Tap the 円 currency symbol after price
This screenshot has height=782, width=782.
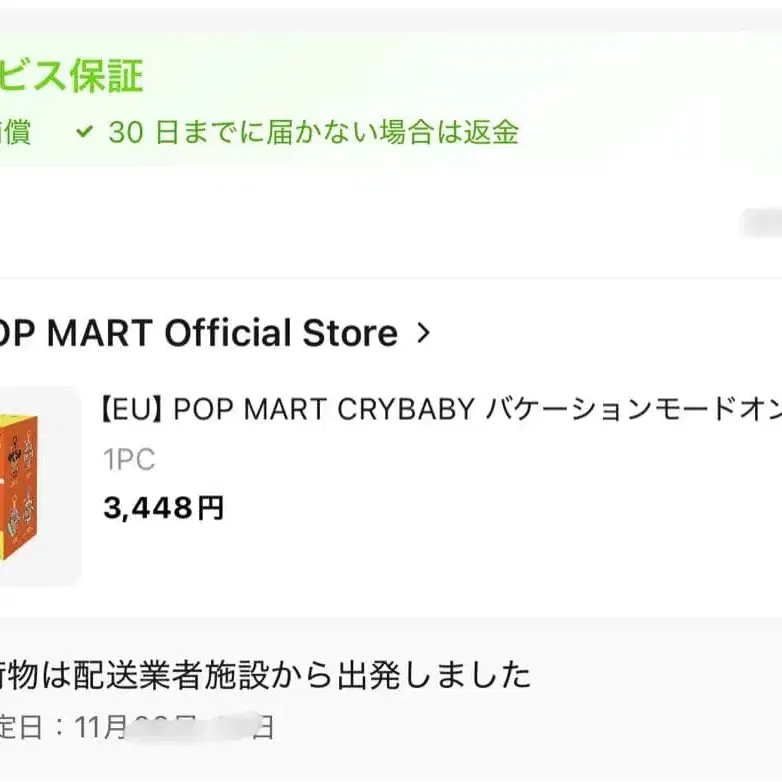click(210, 508)
